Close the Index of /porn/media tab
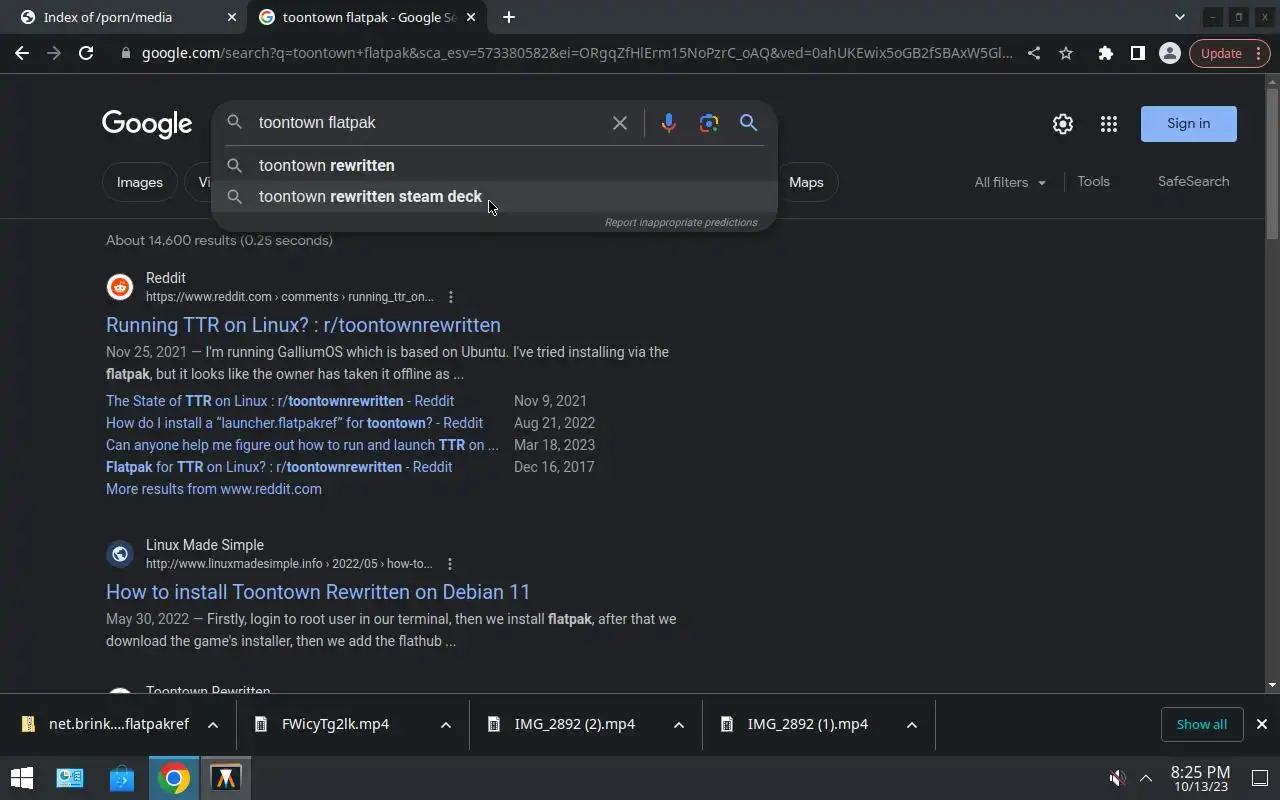Screen dimensions: 1280x800 (232, 17)
